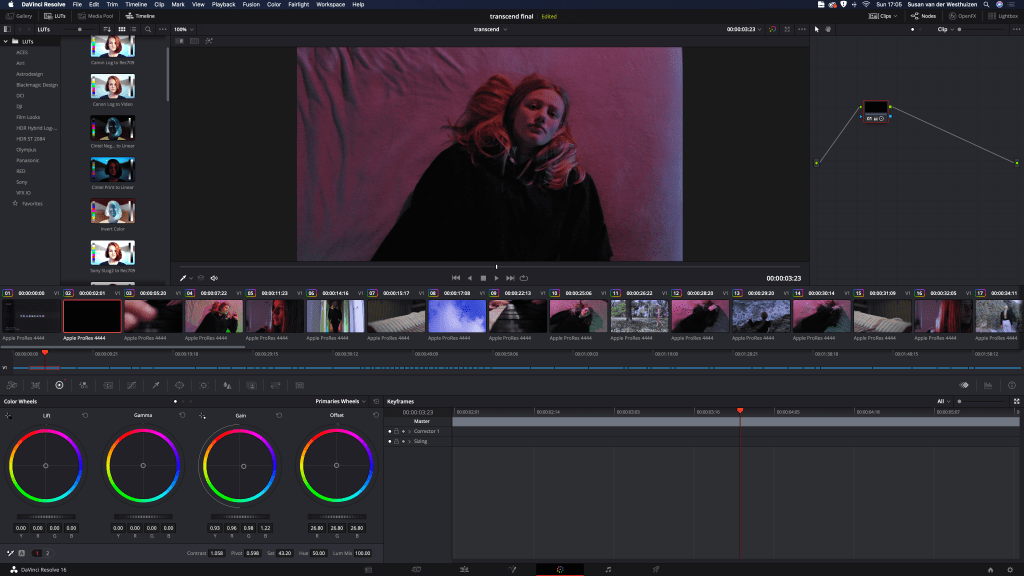
Task: Click the search icon in LUTs panel
Action: click(x=148, y=30)
